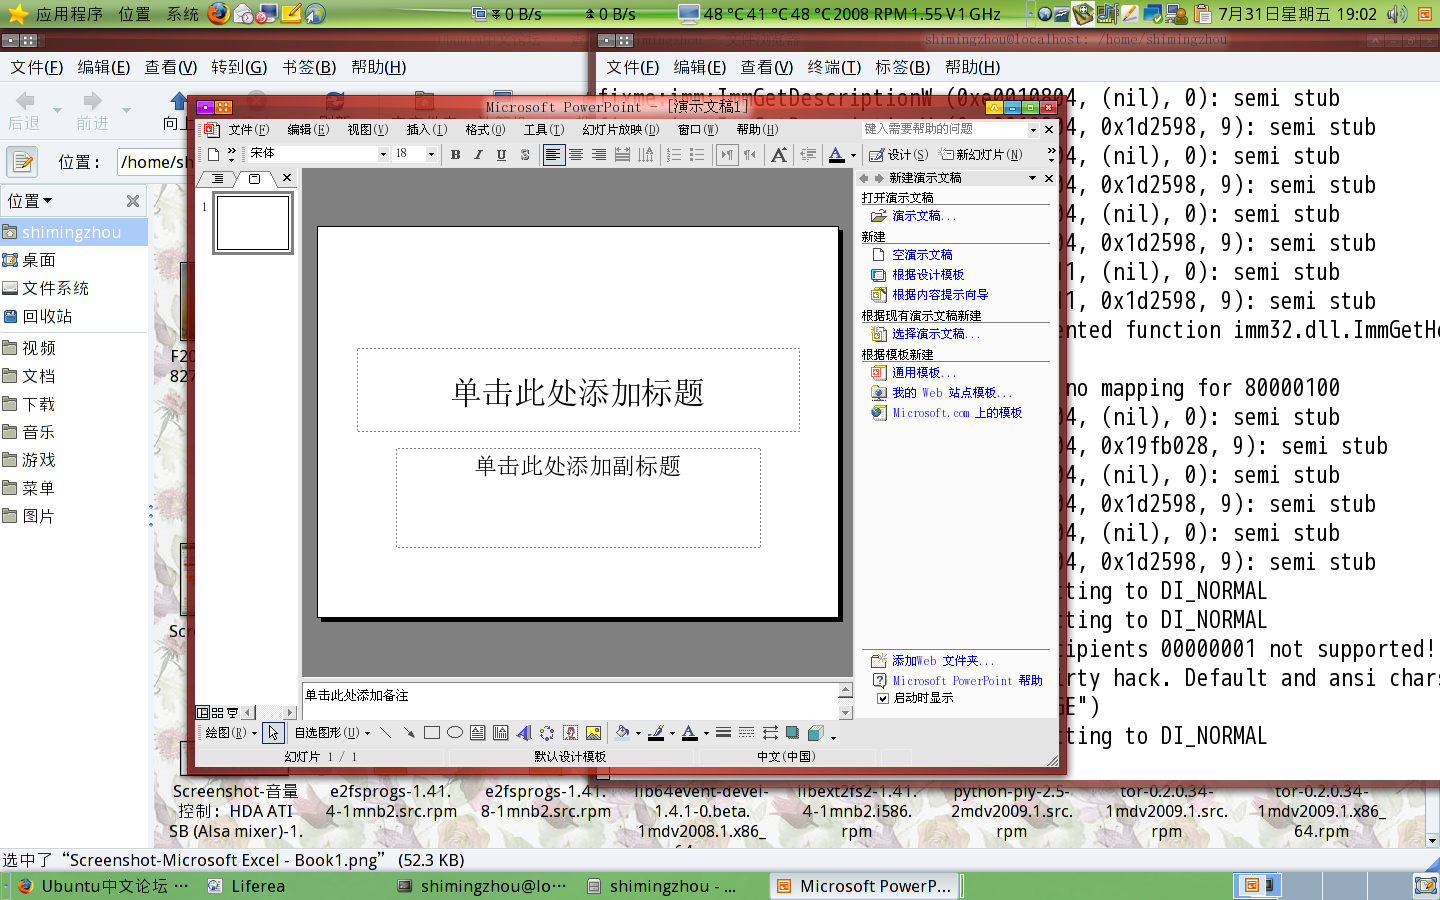Switch to Slide Sorter view icon

pos(217,712)
